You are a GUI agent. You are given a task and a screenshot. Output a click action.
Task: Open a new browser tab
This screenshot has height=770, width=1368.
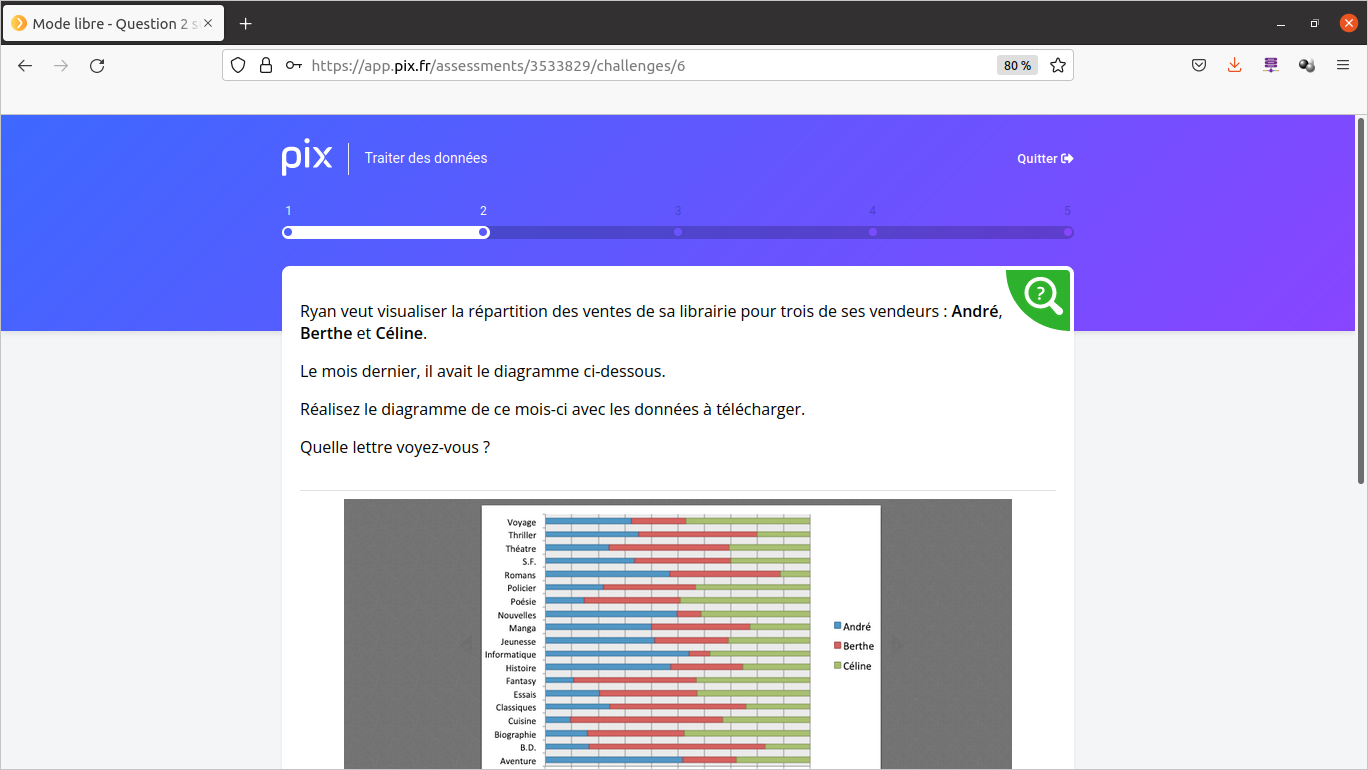(246, 24)
